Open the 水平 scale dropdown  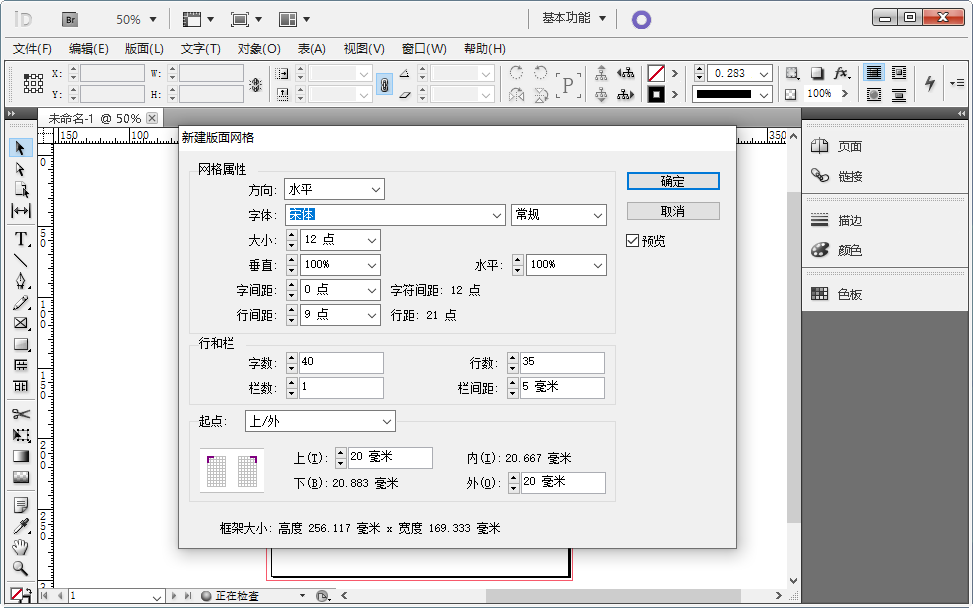coord(598,265)
